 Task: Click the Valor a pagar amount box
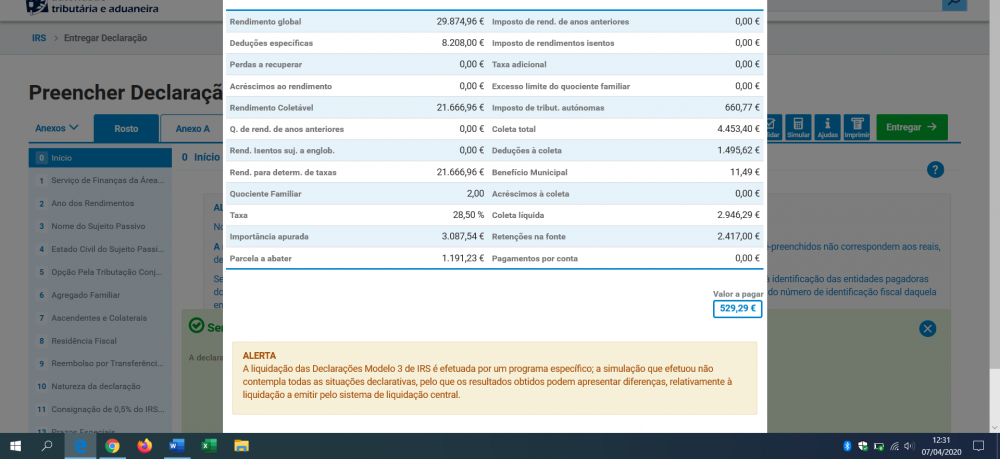737,309
